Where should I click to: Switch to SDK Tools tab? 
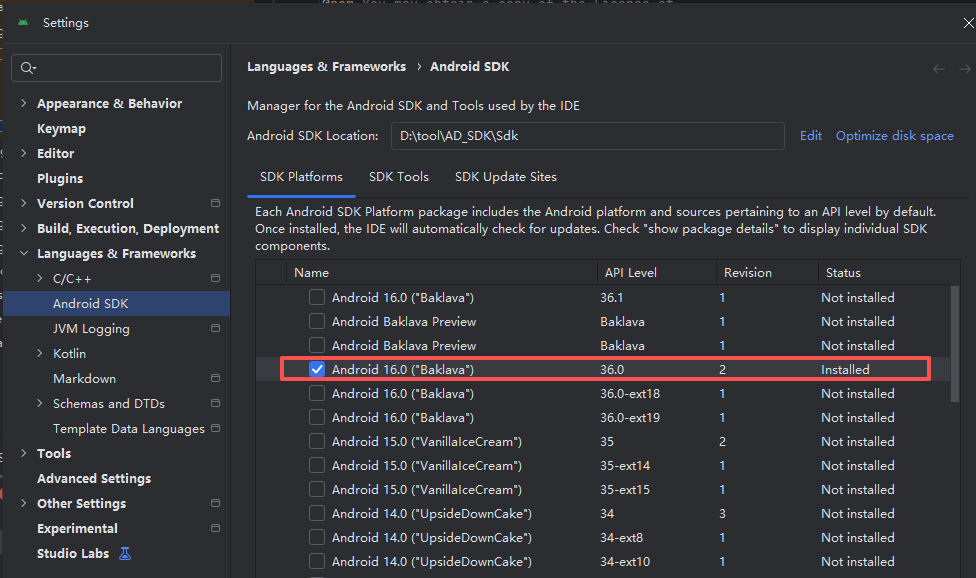click(x=399, y=177)
